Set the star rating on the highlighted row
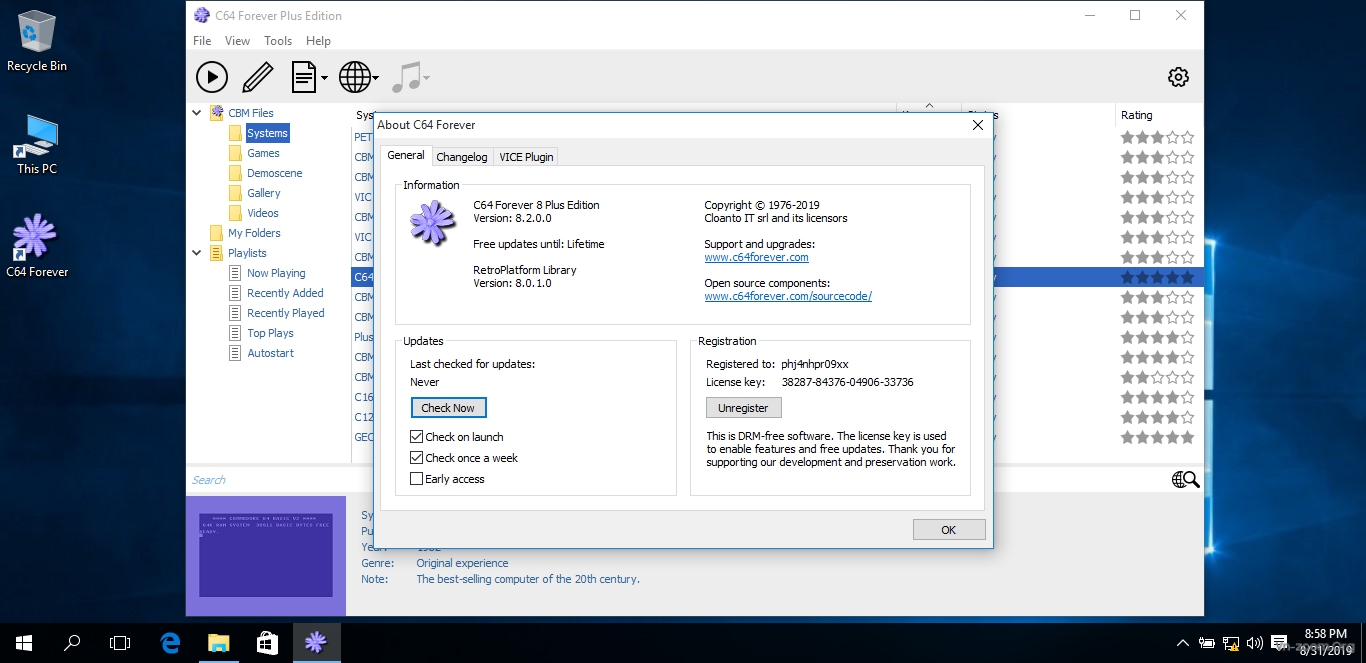1366x663 pixels. pos(1157,277)
